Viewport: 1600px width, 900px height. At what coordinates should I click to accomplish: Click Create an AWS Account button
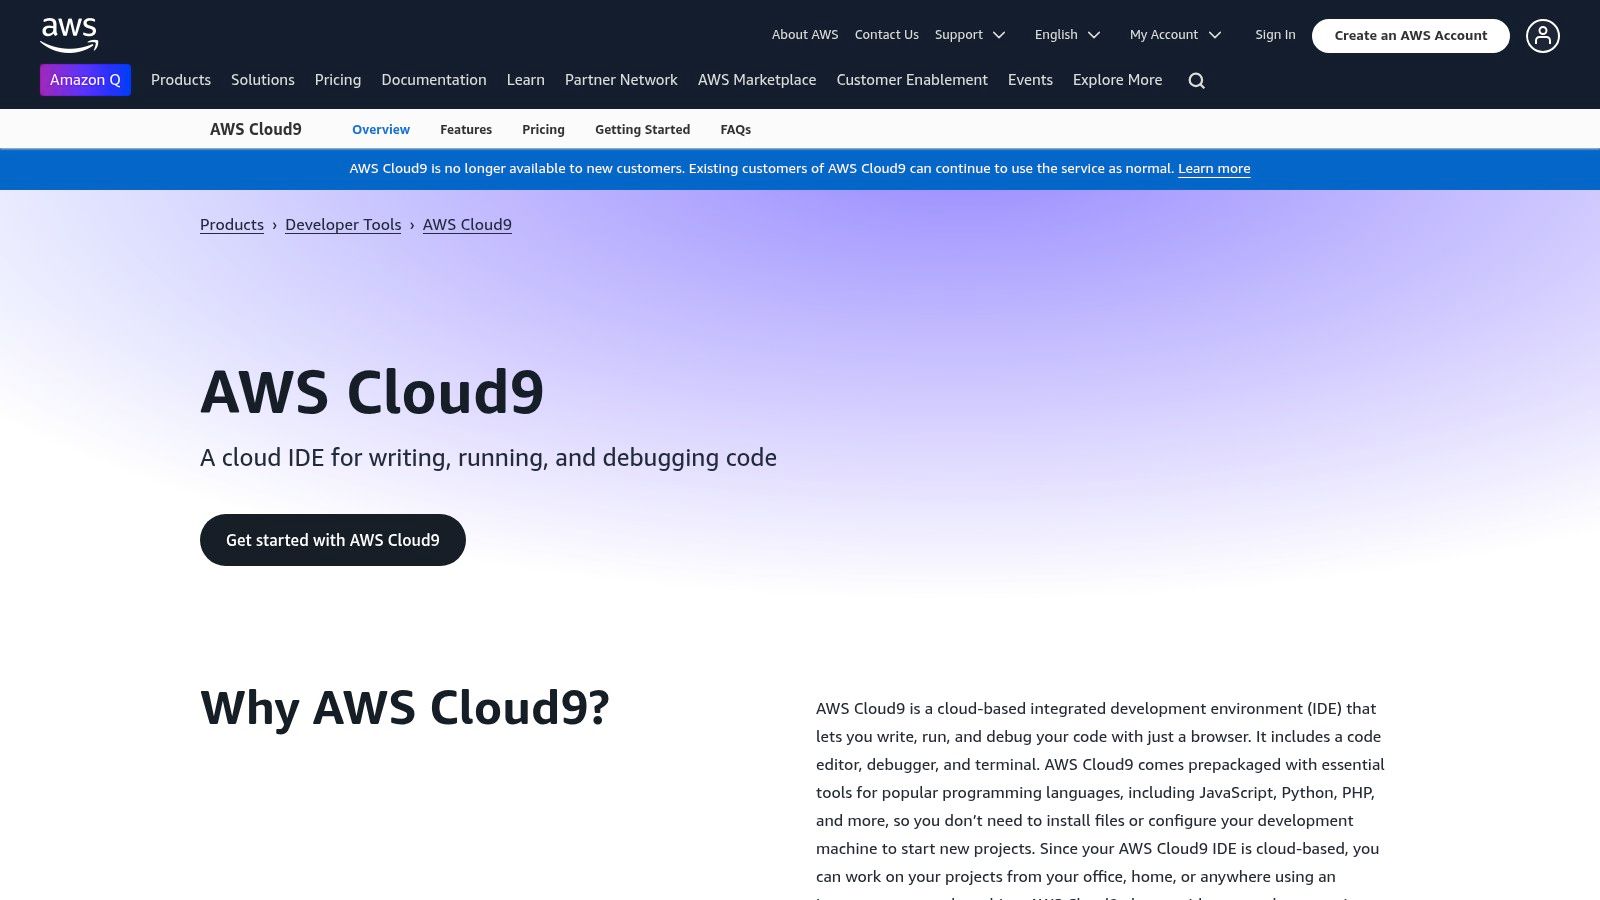point(1410,36)
